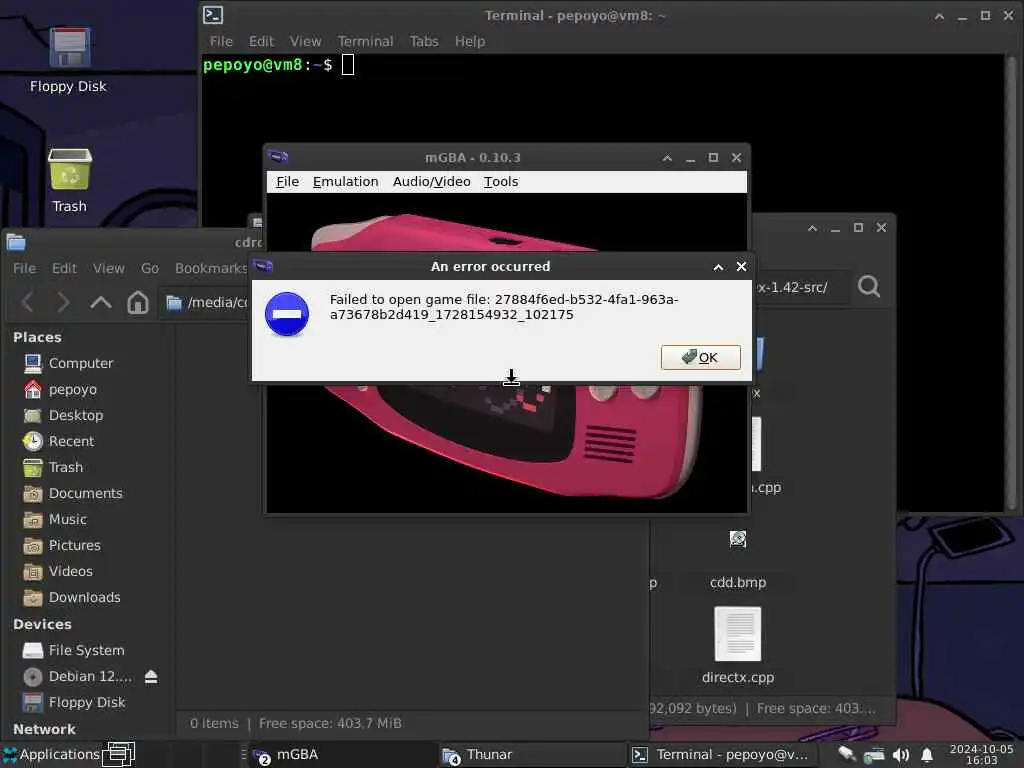Viewport: 1024px width, 768px height.
Task: Select the directx.cpp file
Action: click(x=738, y=645)
